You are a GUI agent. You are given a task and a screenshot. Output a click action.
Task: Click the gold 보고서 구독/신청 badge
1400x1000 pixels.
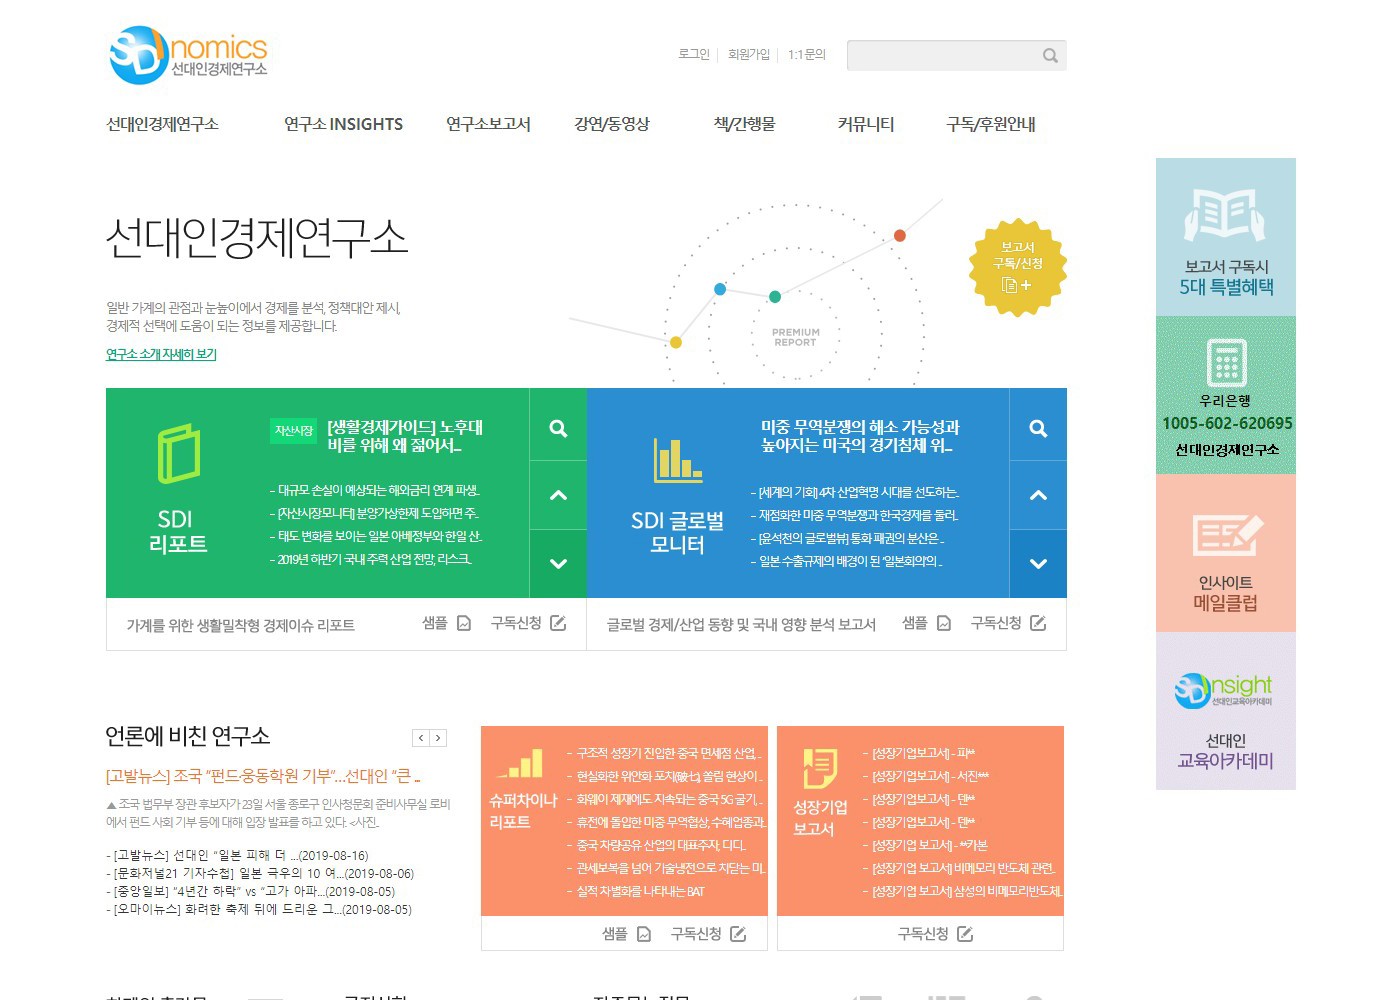click(1018, 267)
